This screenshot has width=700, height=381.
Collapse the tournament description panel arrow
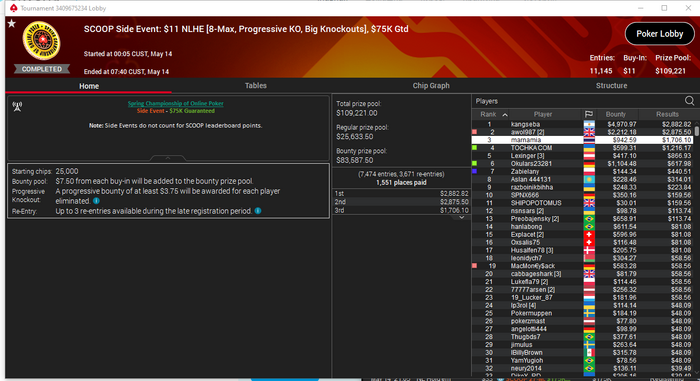168,158
